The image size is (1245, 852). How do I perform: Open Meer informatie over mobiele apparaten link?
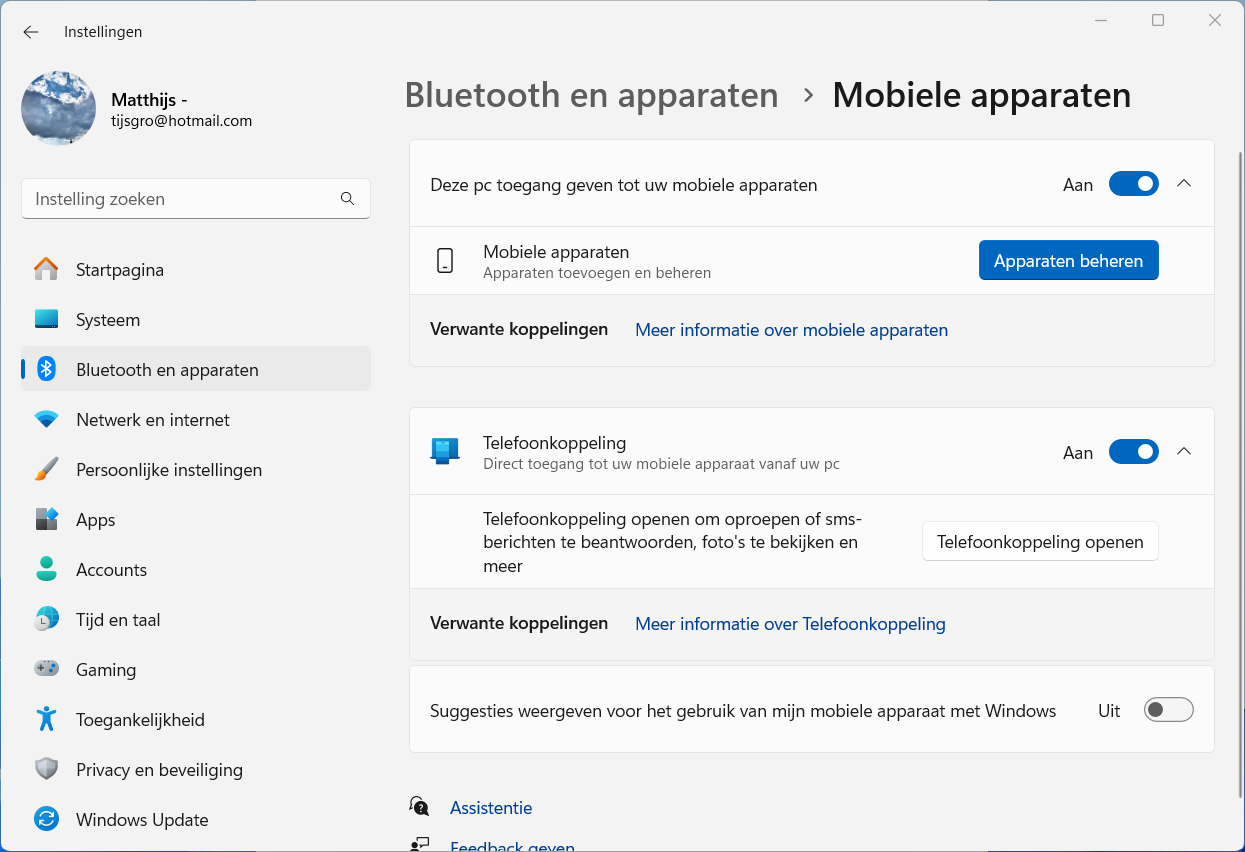[x=791, y=330]
